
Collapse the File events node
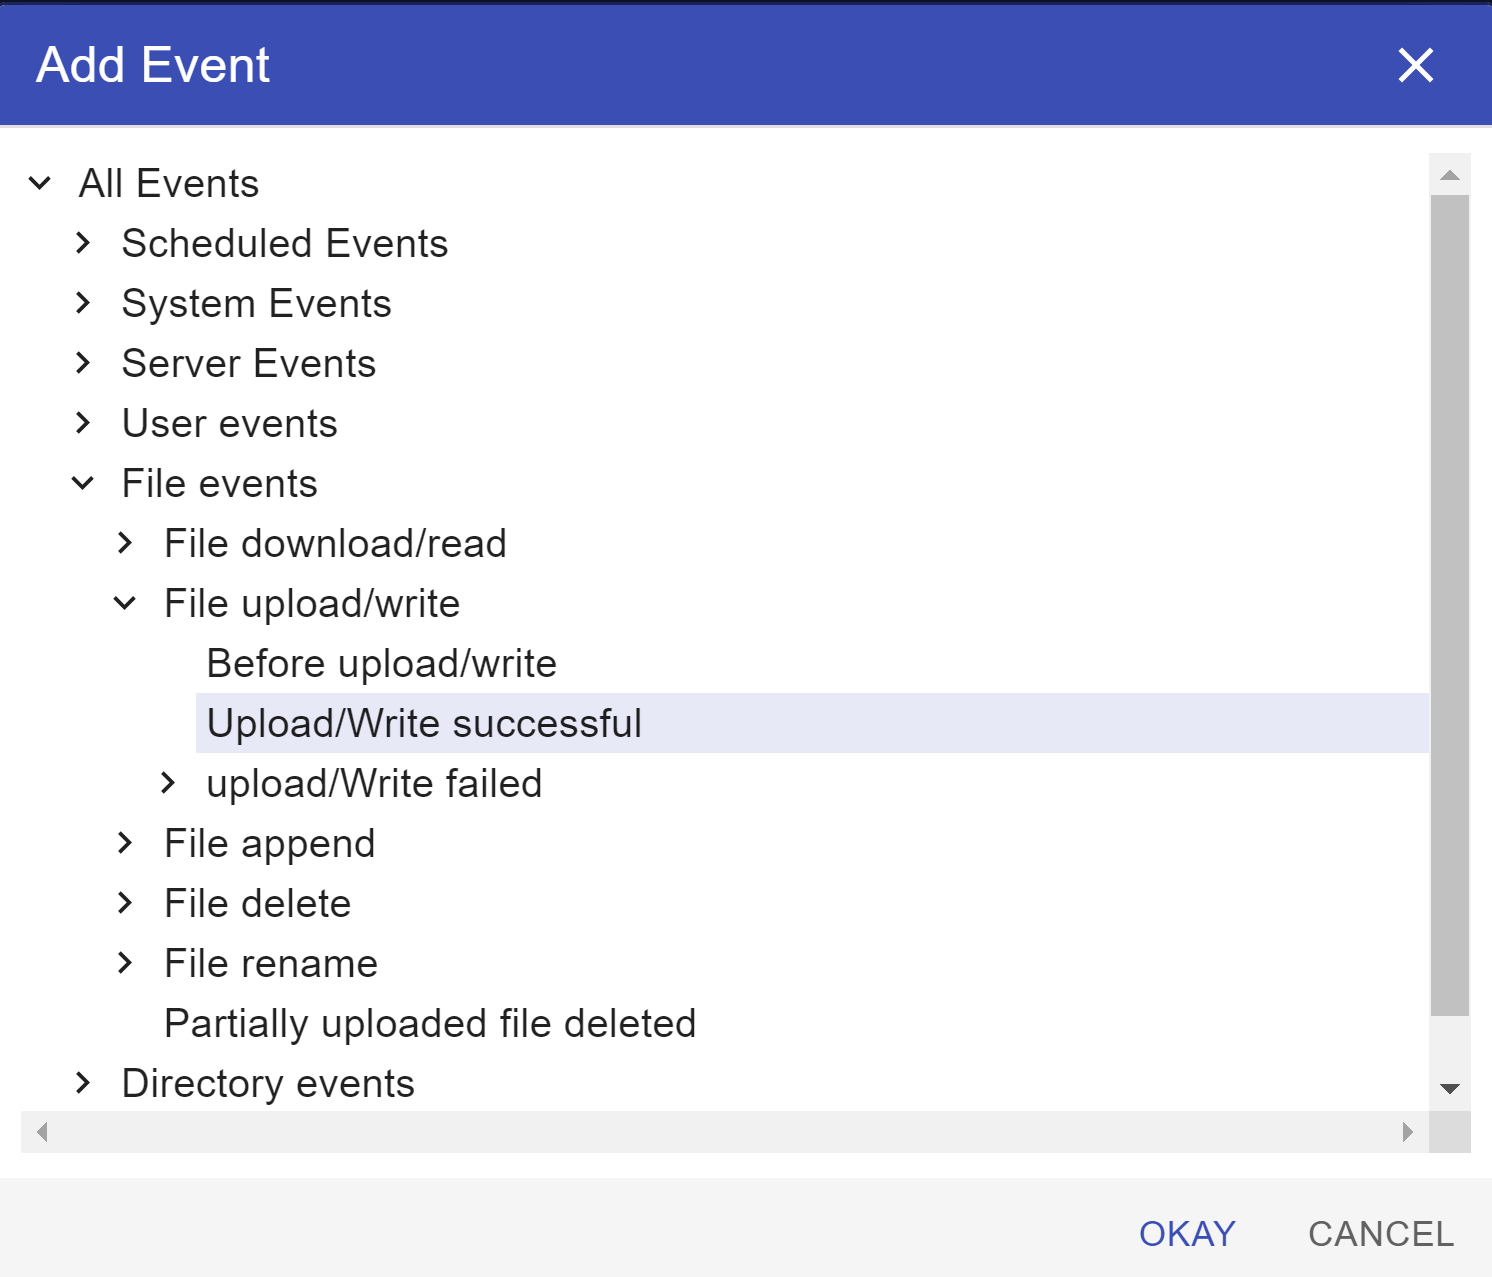tap(83, 484)
